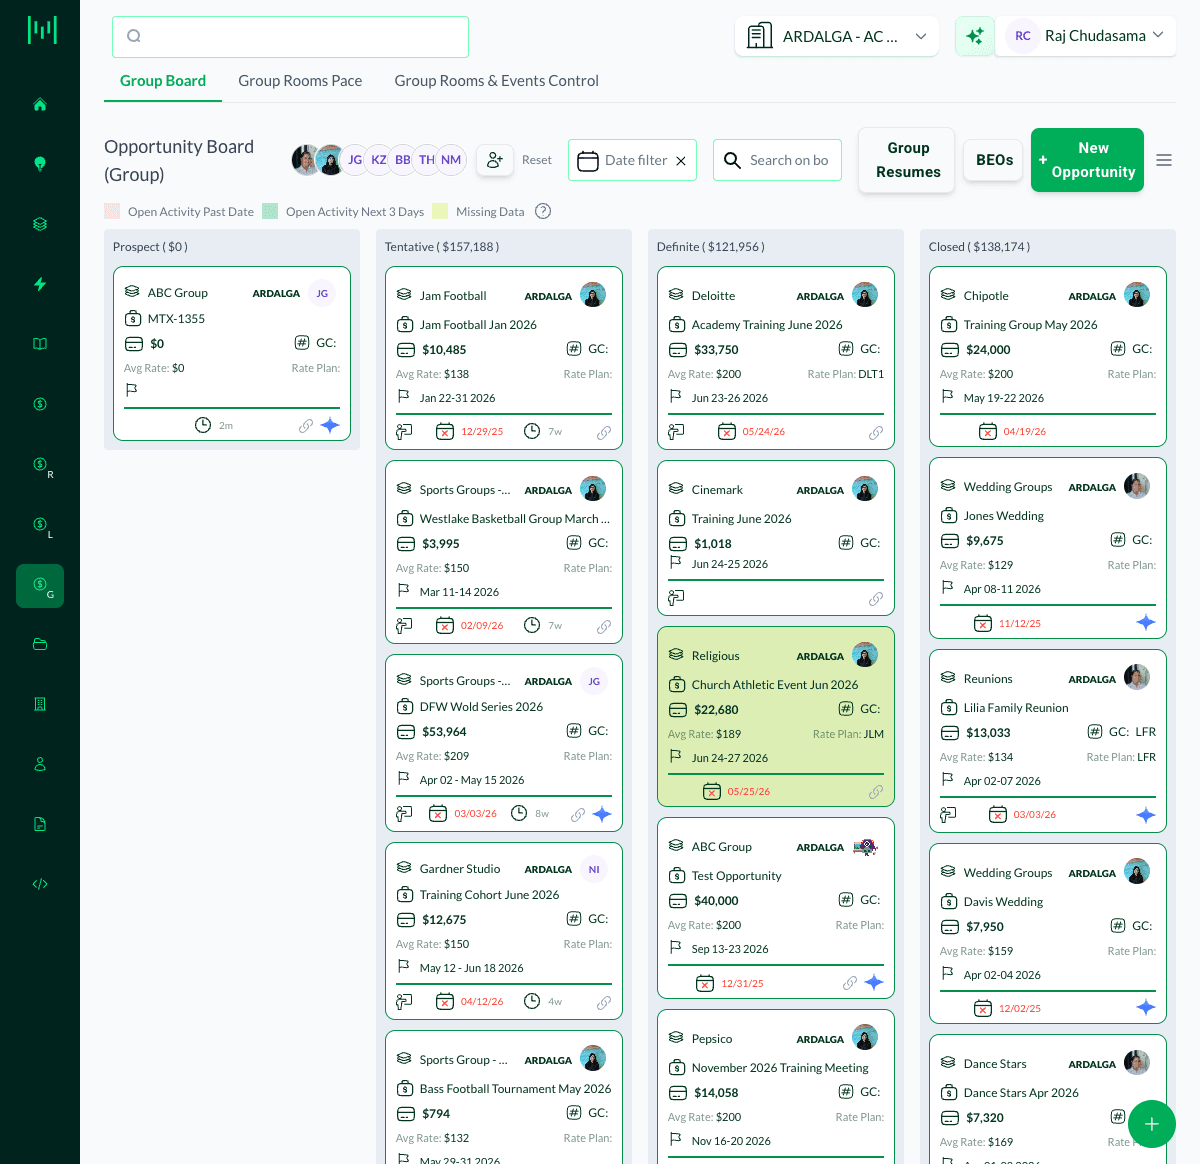Click link icon on Cinemark card
Viewport: 1200px width, 1164px height.
coord(876,599)
